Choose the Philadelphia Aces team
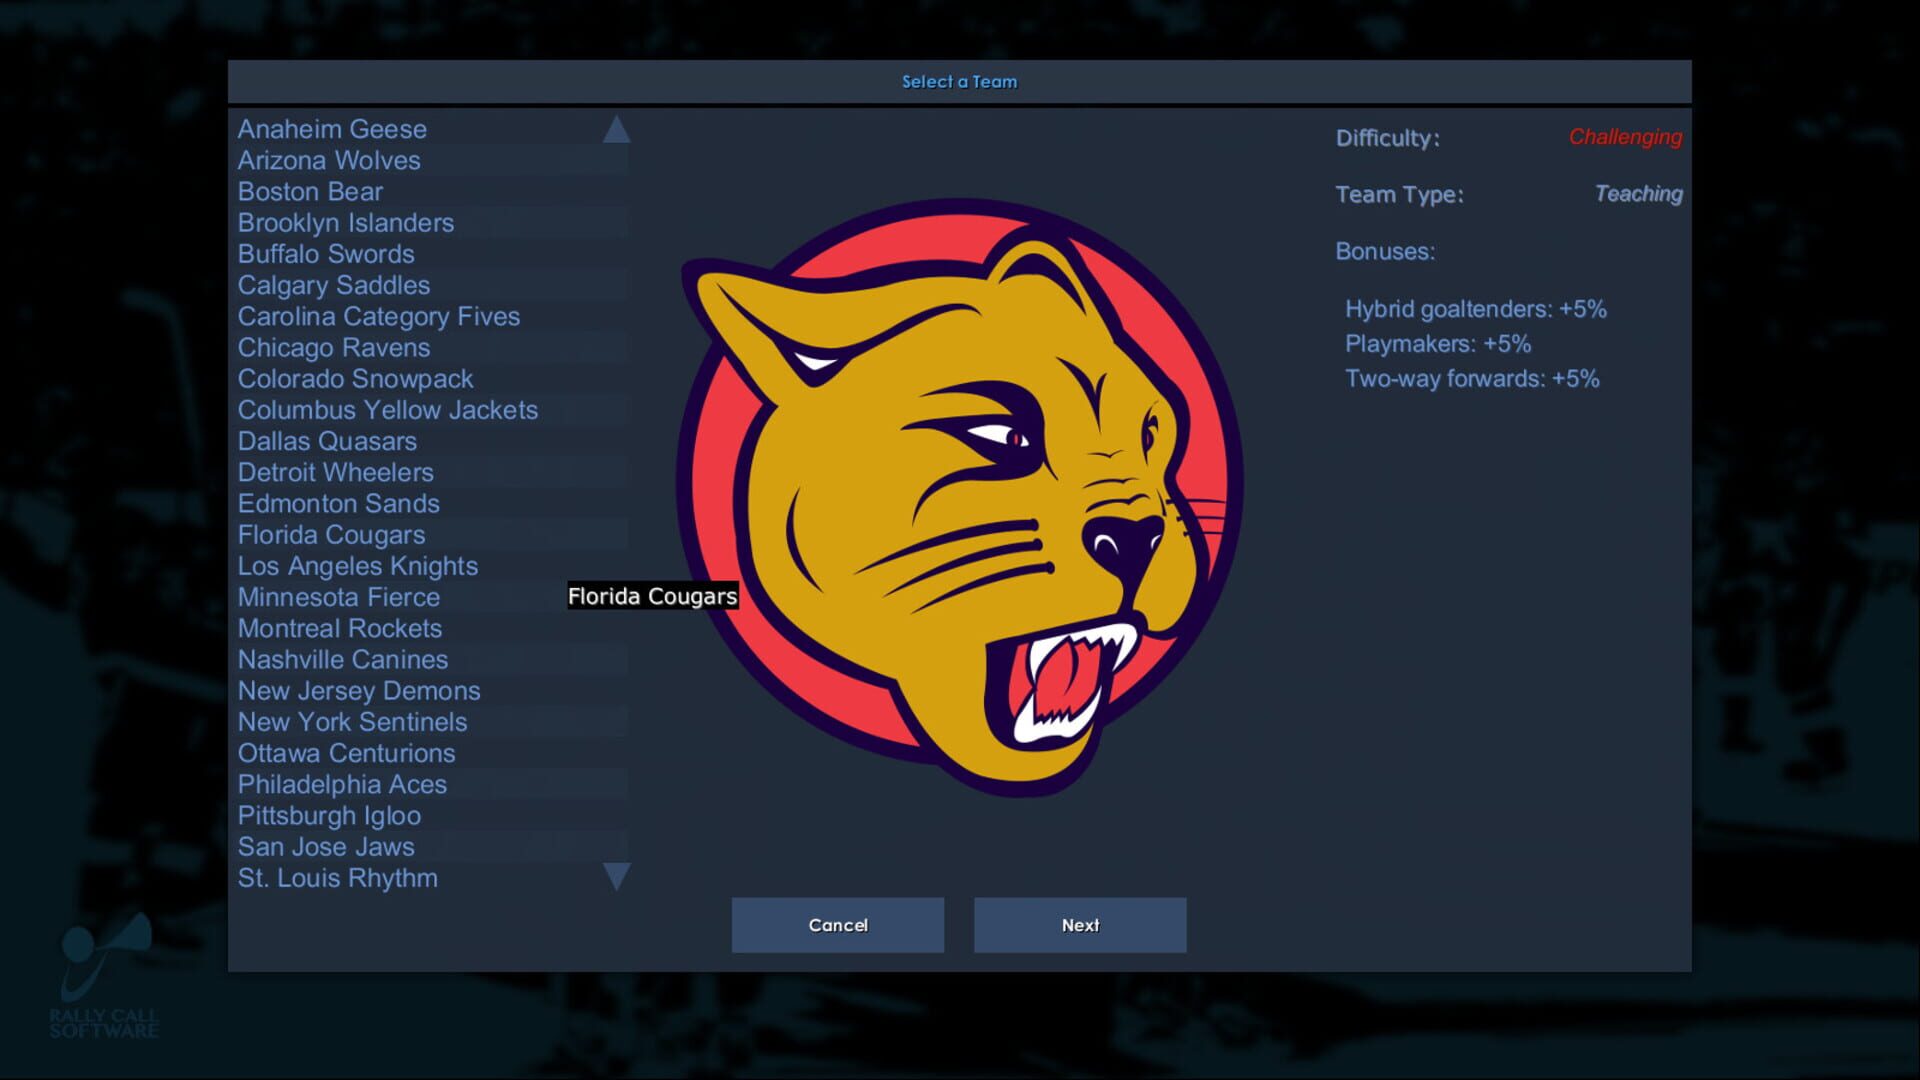This screenshot has height=1080, width=1920. (342, 785)
